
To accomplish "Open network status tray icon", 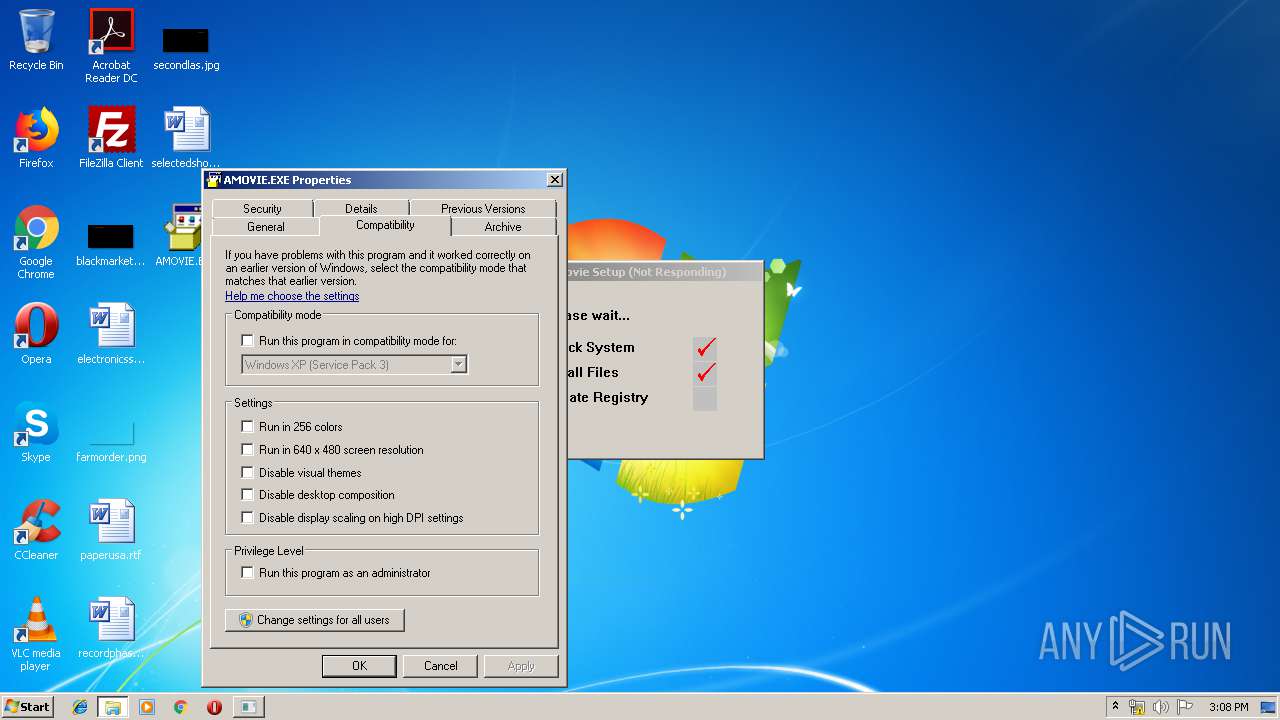I will click(x=1137, y=707).
